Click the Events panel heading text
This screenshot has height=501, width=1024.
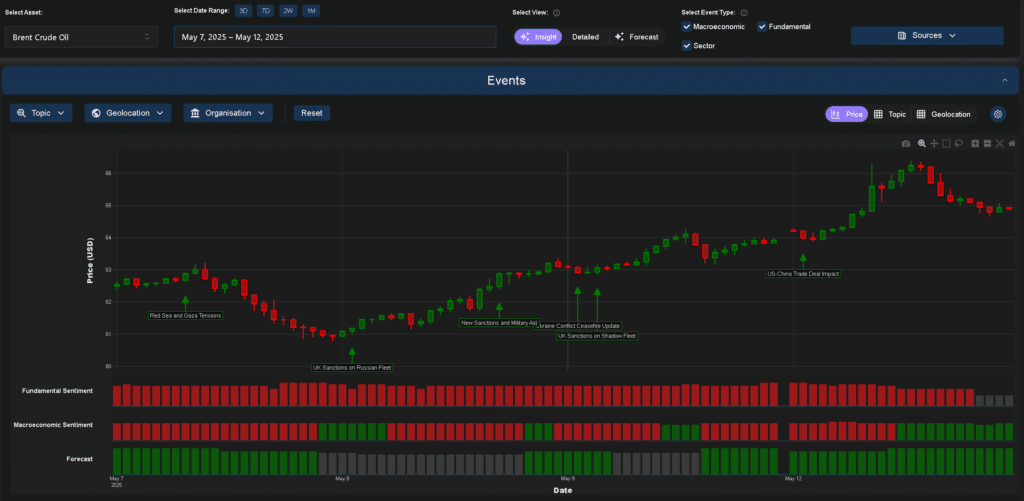506,80
